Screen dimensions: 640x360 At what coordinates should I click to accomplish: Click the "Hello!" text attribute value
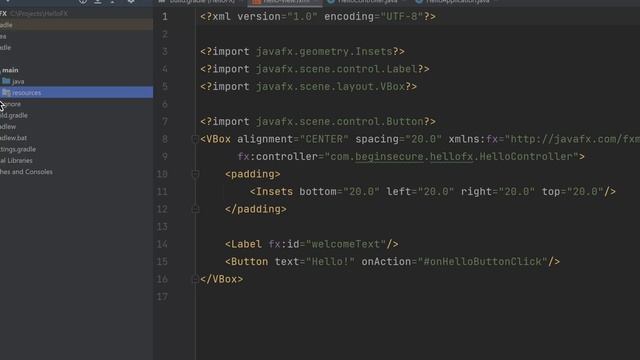coord(330,262)
